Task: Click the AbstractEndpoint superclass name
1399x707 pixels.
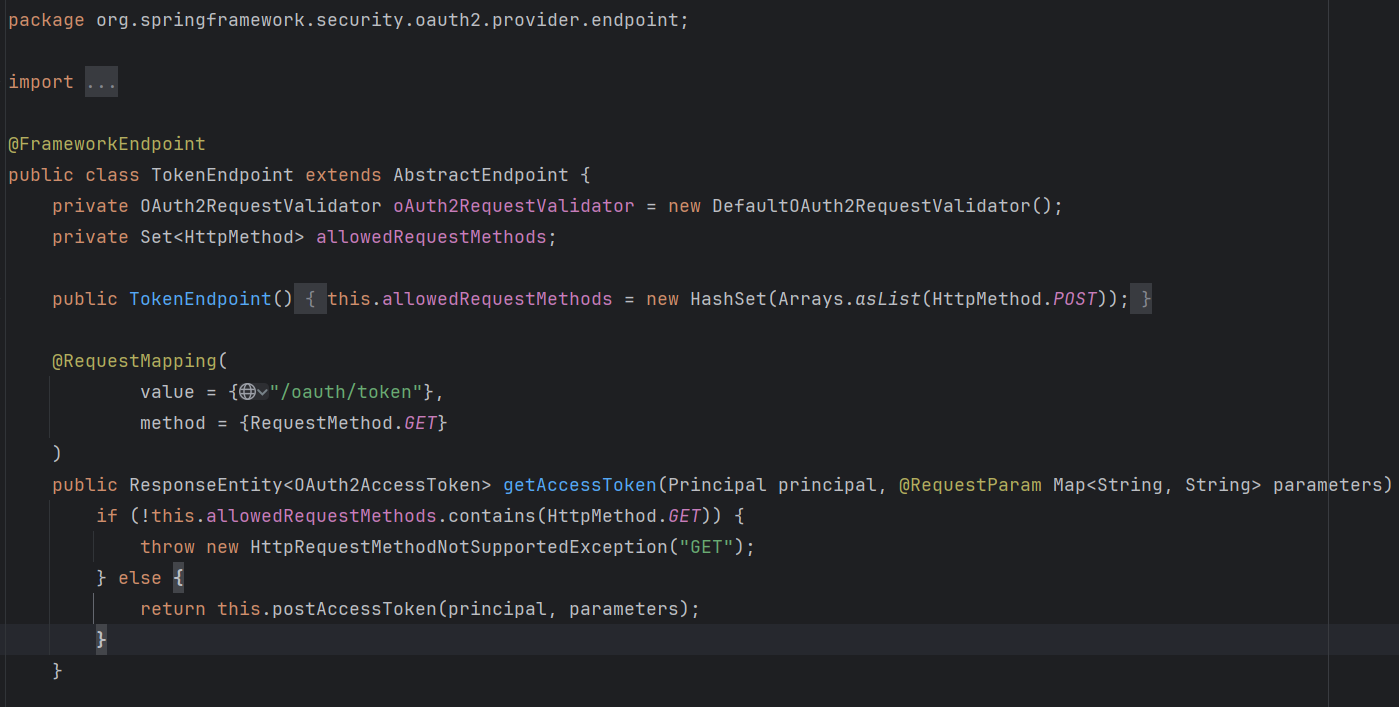Action: pyautogui.click(x=481, y=175)
